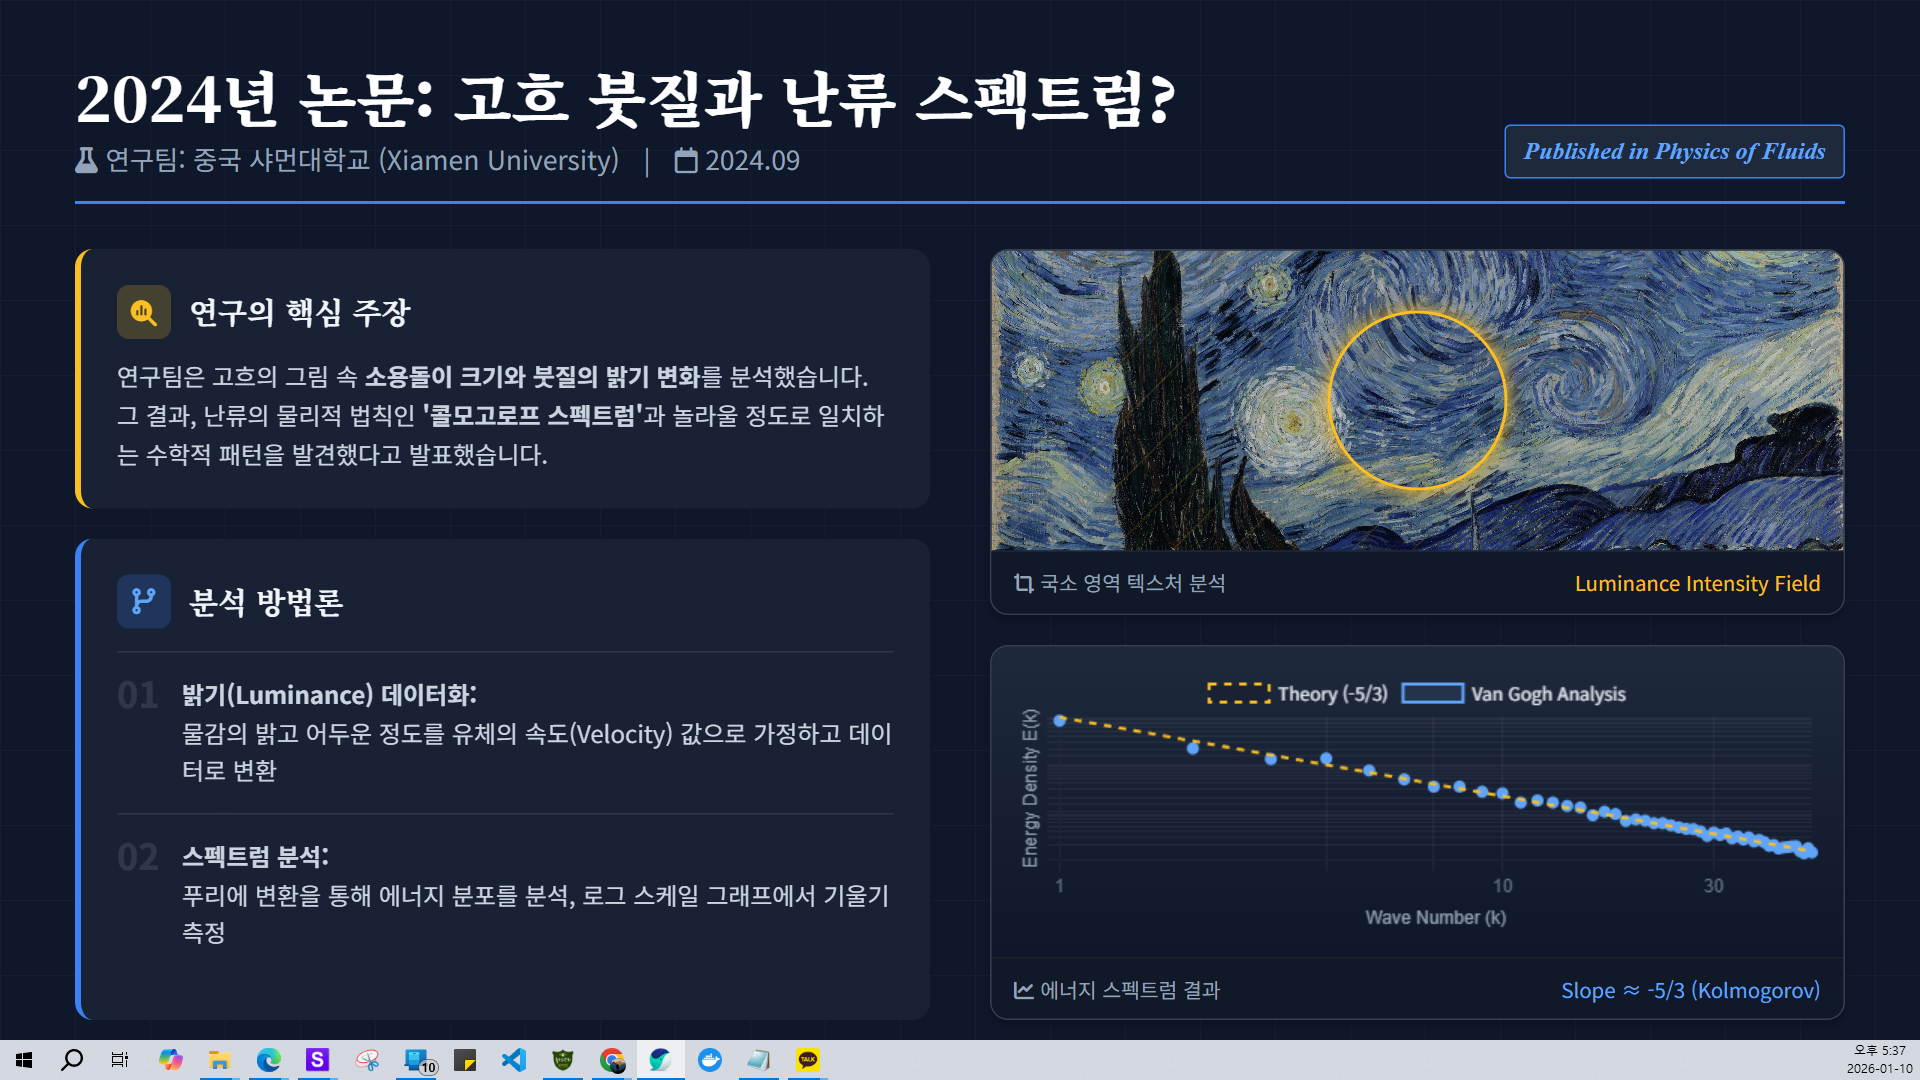The width and height of the screenshot is (1920, 1080).
Task: Toggle Van Gogh Analysis legend series
Action: (1513, 694)
